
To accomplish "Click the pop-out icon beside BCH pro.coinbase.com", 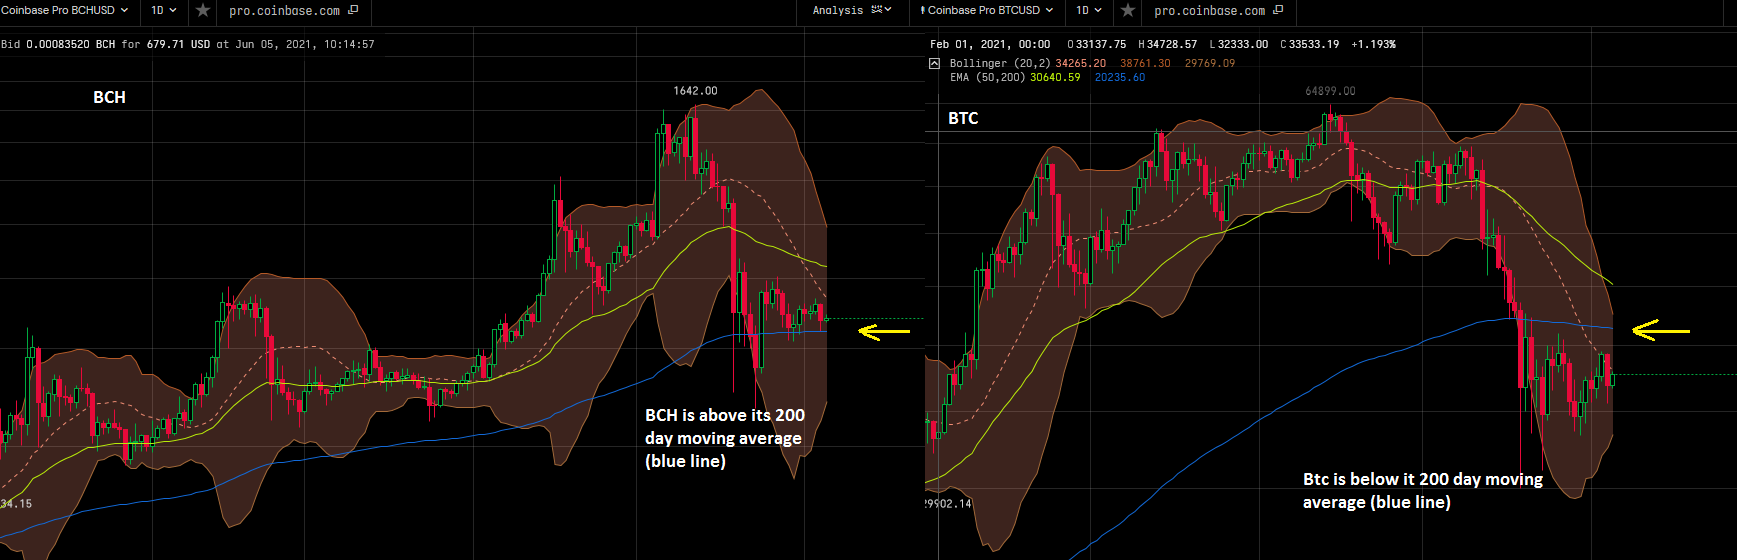I will click(353, 10).
